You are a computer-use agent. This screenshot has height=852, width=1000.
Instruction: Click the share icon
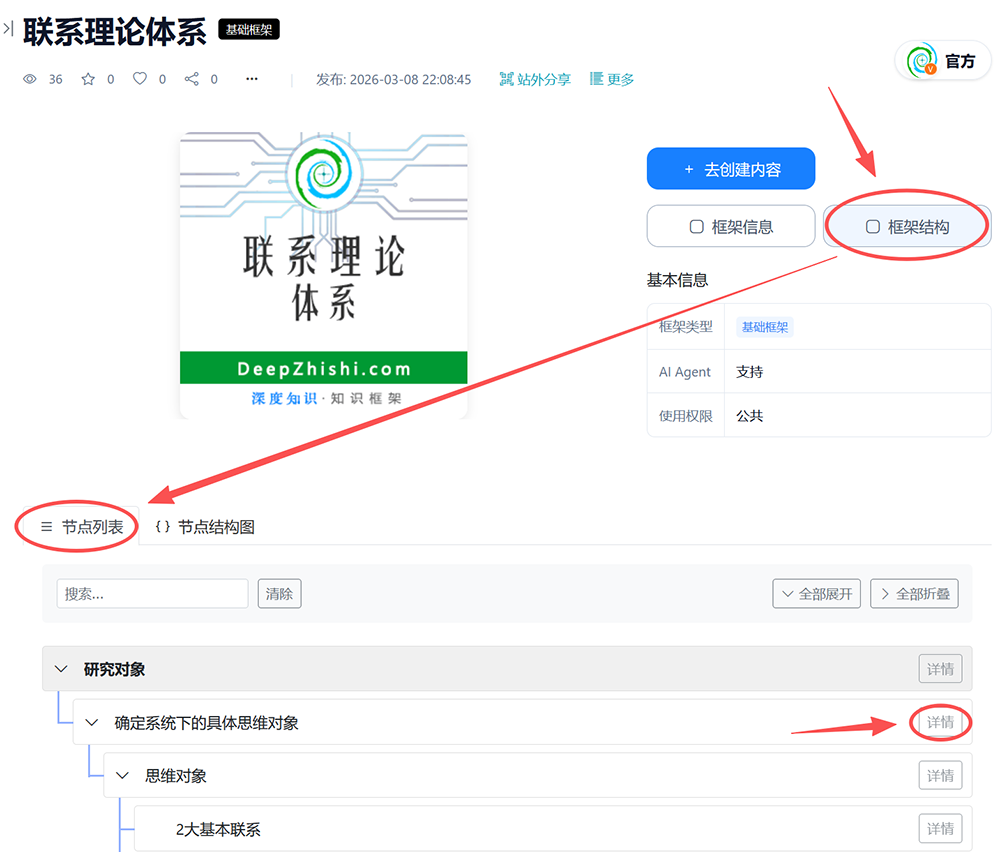click(191, 79)
